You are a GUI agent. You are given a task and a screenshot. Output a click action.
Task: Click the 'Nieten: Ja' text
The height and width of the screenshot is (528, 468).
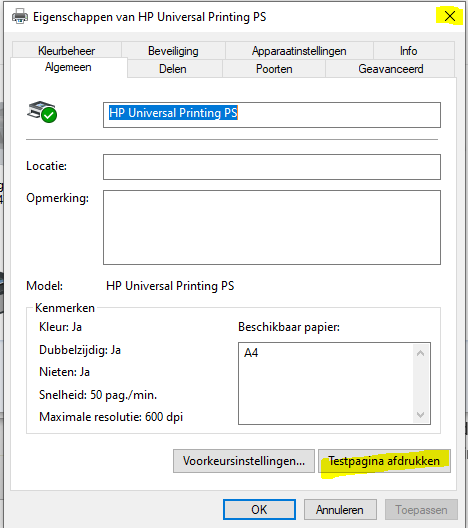coord(64,372)
